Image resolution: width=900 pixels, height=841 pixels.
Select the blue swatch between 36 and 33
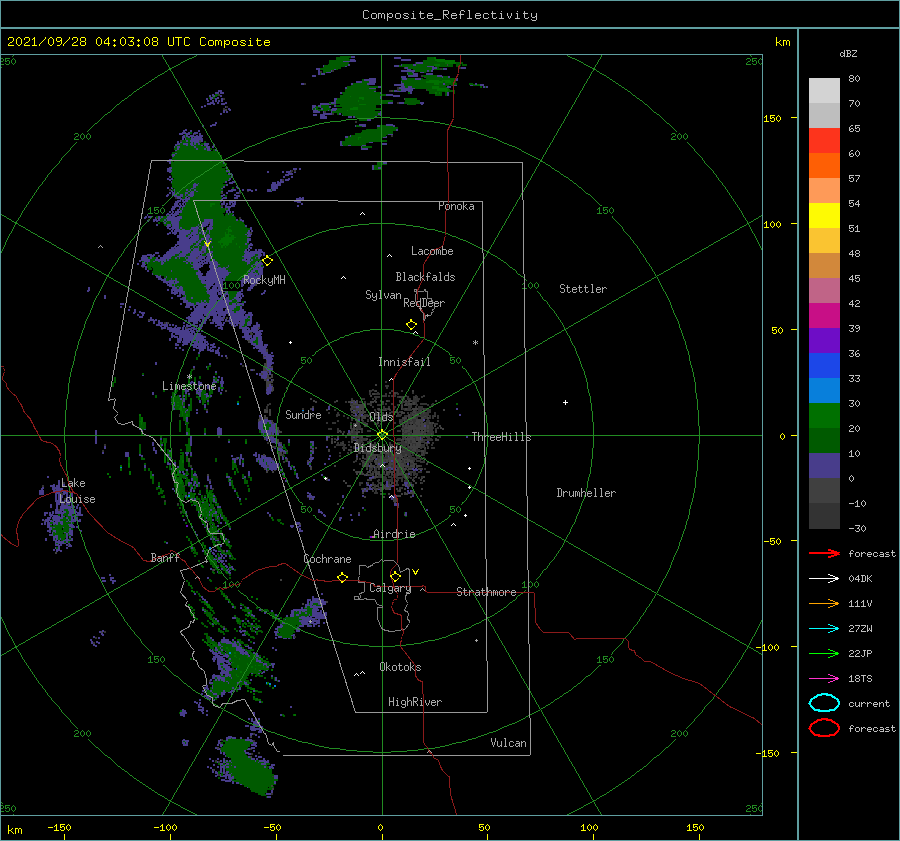coord(824,365)
